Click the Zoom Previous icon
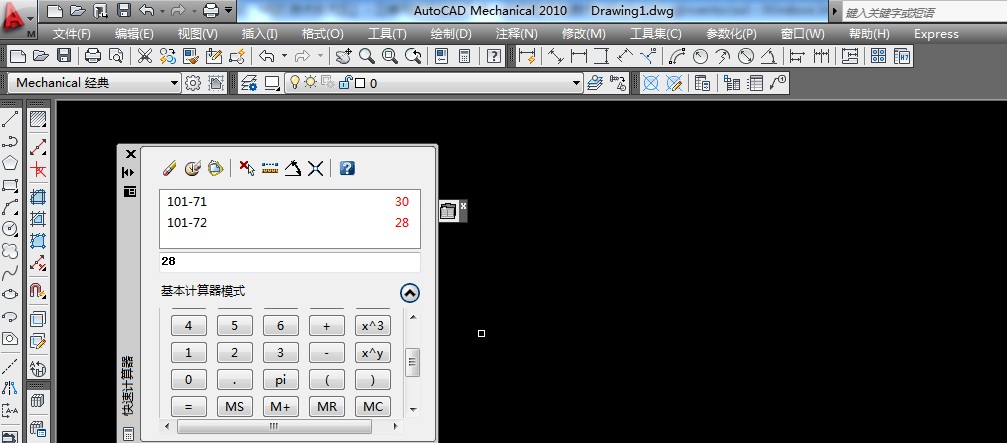 (413, 56)
